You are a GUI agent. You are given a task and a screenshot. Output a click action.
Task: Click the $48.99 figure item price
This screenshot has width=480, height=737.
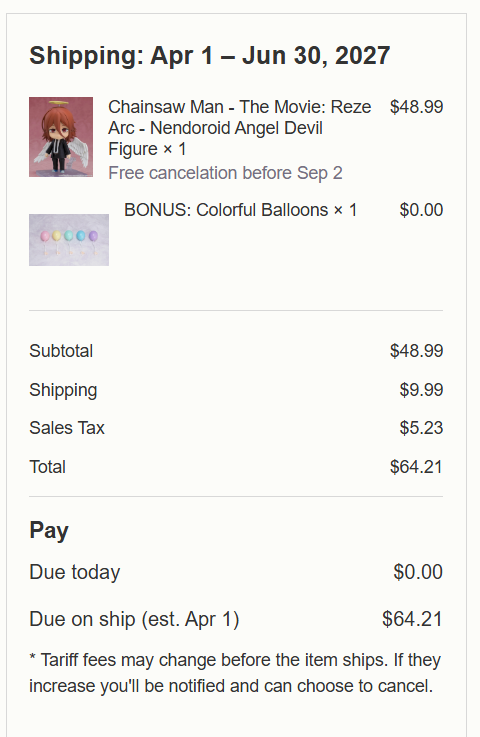tap(417, 107)
